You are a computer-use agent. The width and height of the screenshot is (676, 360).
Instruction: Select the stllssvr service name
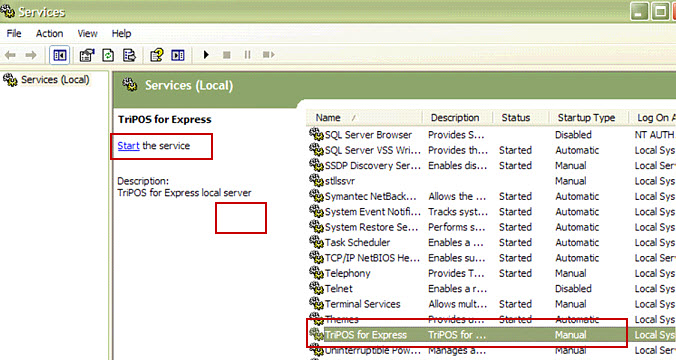click(x=340, y=181)
